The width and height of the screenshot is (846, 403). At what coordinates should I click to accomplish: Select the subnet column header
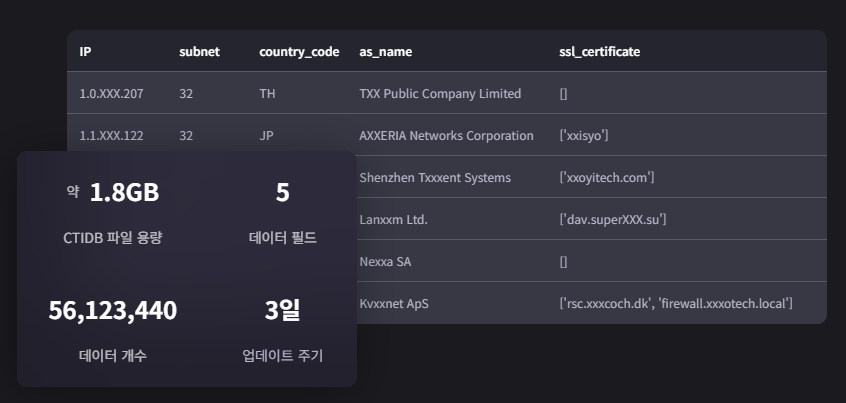click(x=199, y=51)
